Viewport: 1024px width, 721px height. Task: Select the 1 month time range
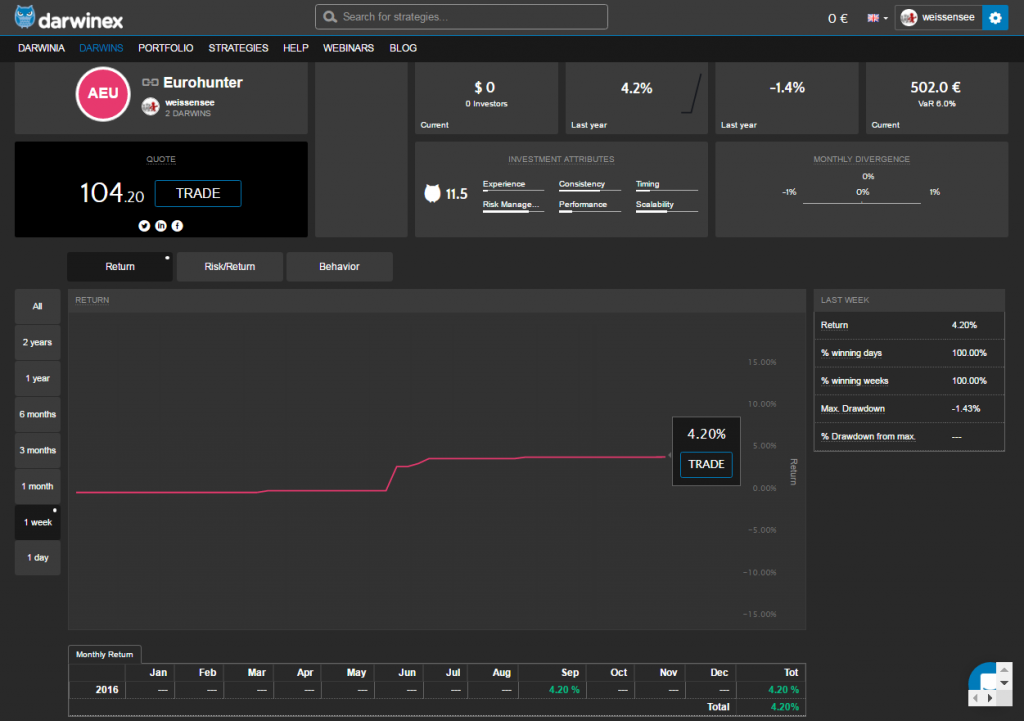pos(38,486)
